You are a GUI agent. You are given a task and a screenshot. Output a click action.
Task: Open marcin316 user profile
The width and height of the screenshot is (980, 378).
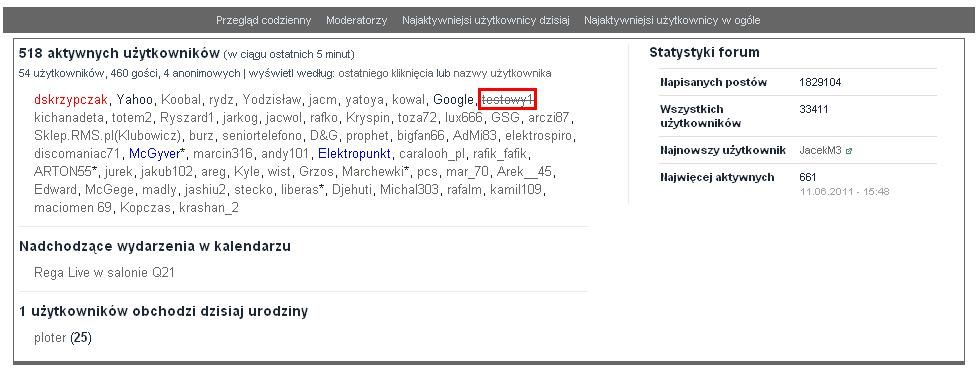222,153
